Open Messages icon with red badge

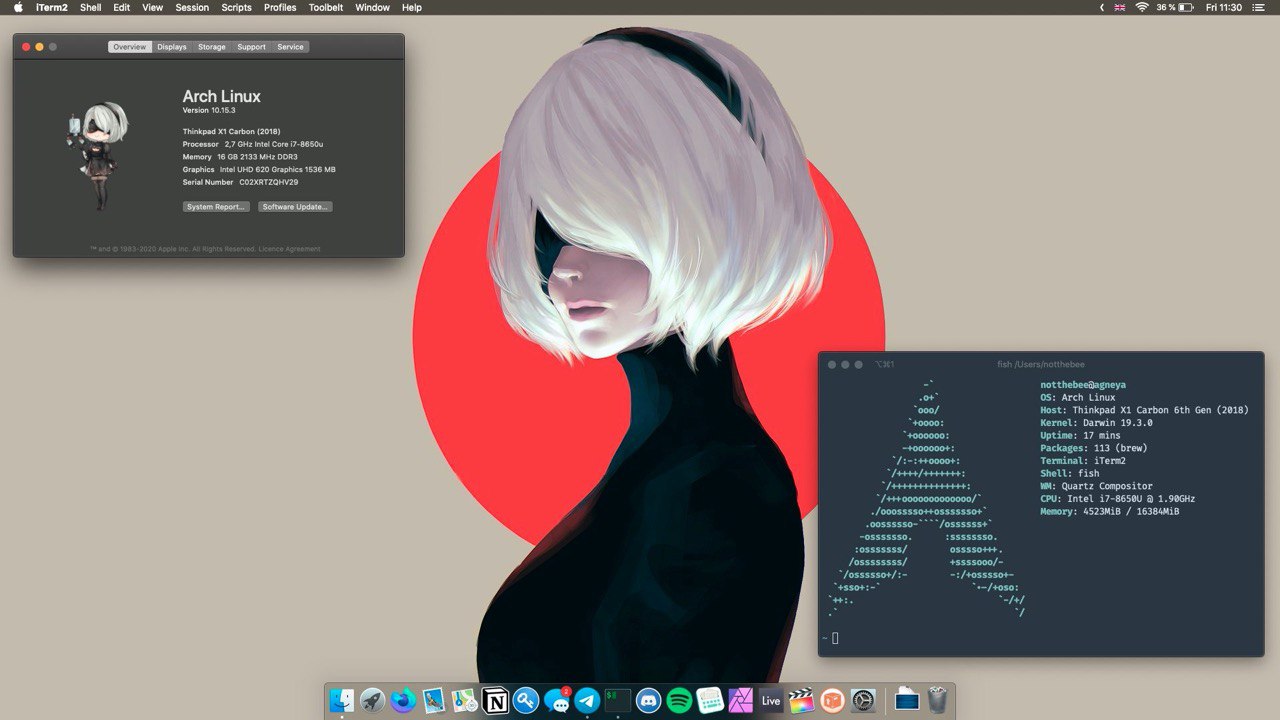(x=557, y=701)
